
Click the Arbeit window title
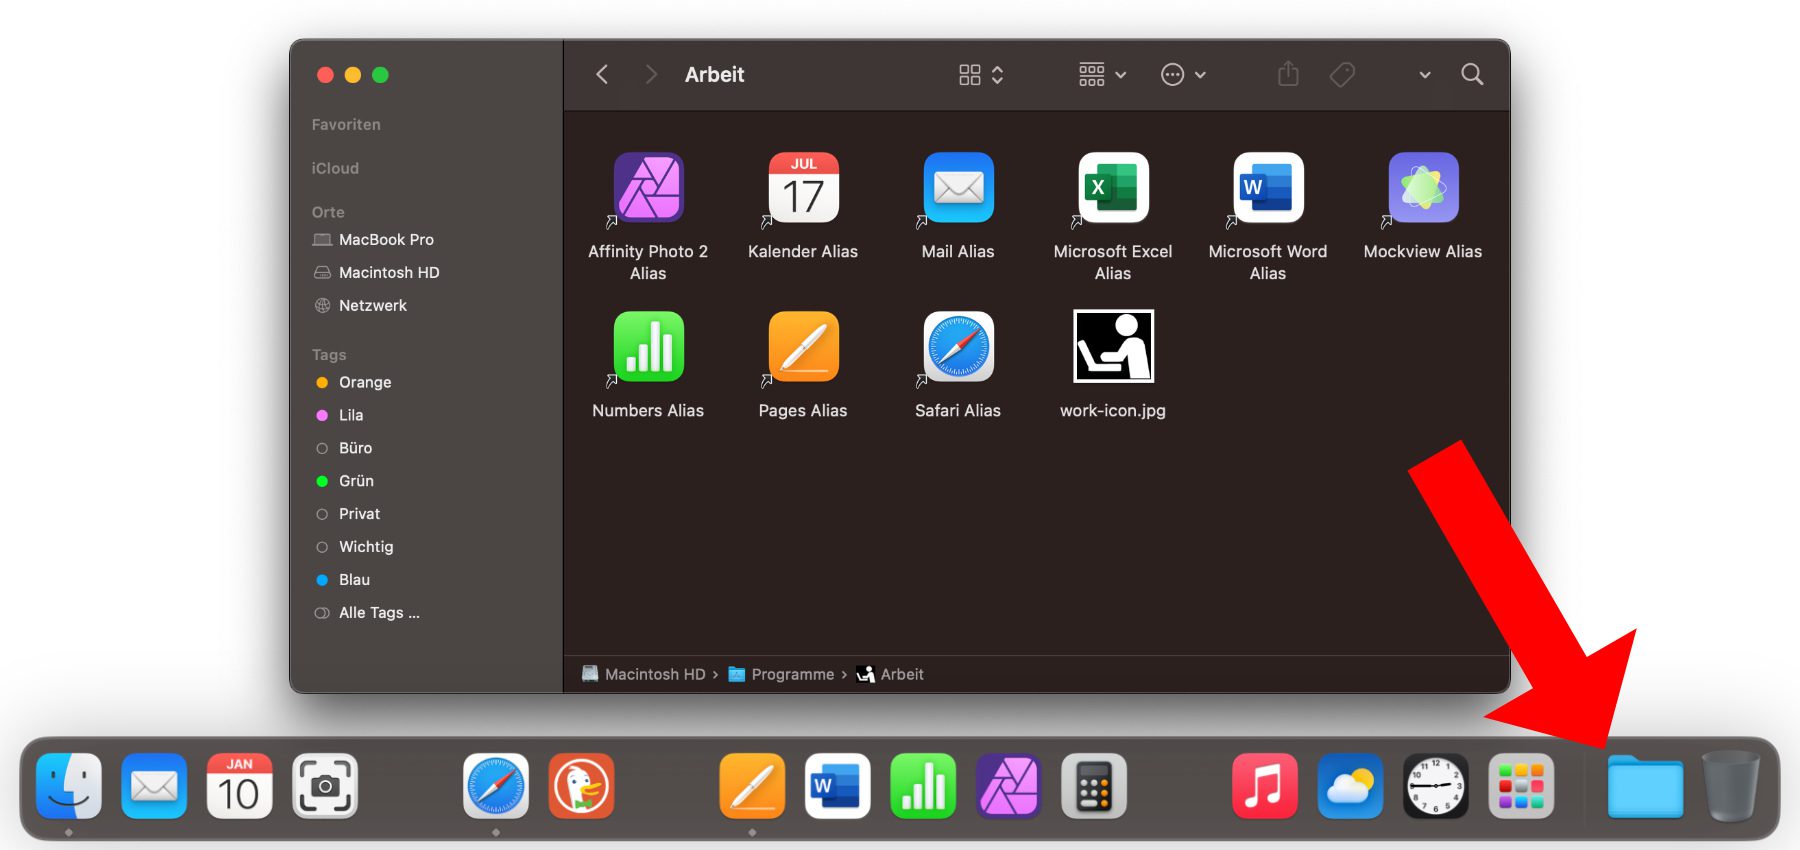click(x=714, y=75)
